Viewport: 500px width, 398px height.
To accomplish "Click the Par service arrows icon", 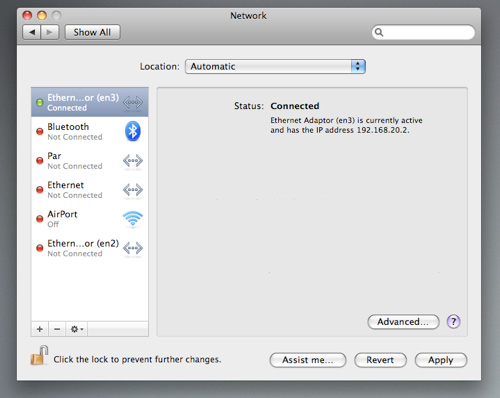I will 133,161.
